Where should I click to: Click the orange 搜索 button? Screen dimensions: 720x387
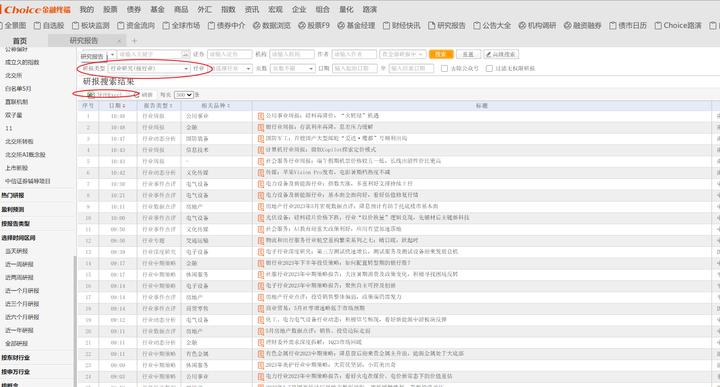tap(441, 54)
